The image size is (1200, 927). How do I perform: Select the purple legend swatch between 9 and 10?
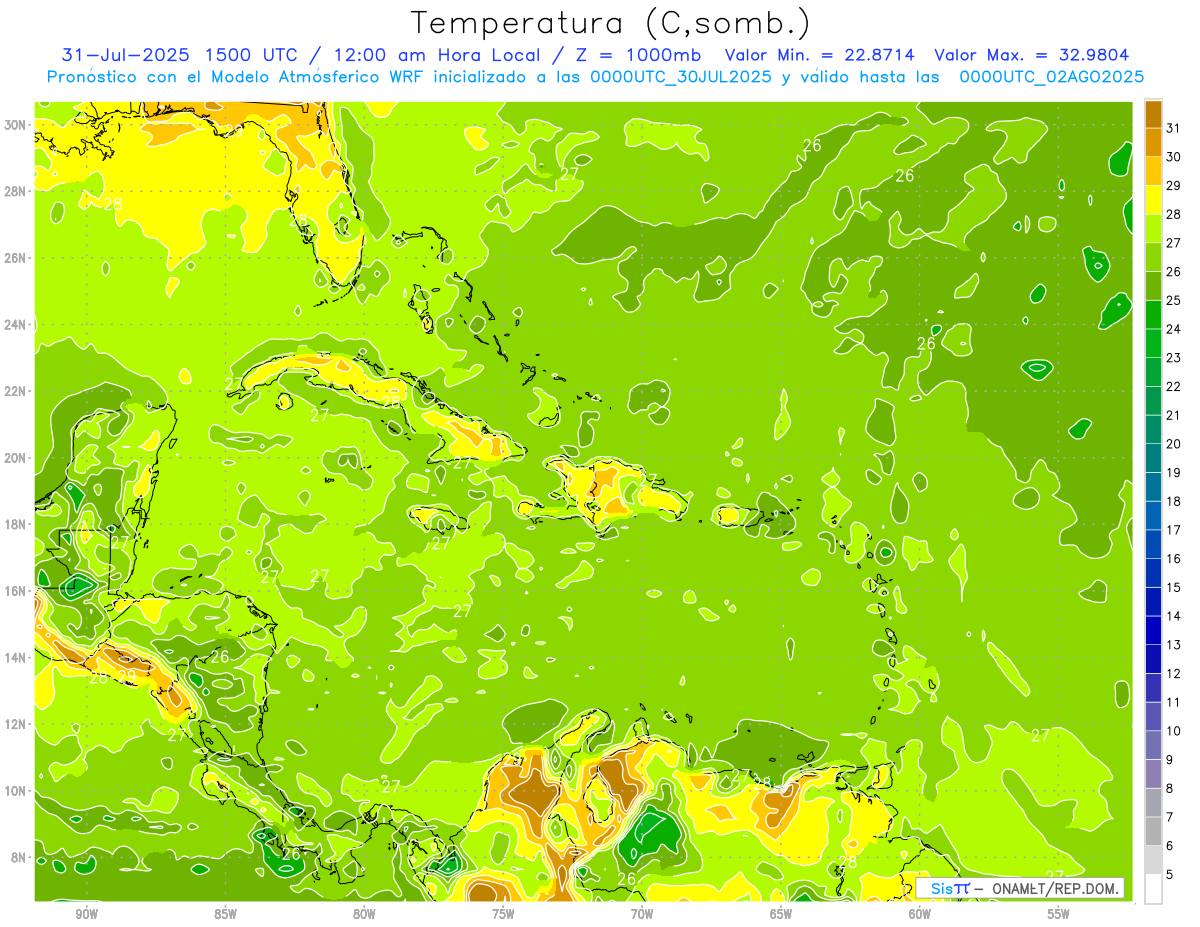1153,745
